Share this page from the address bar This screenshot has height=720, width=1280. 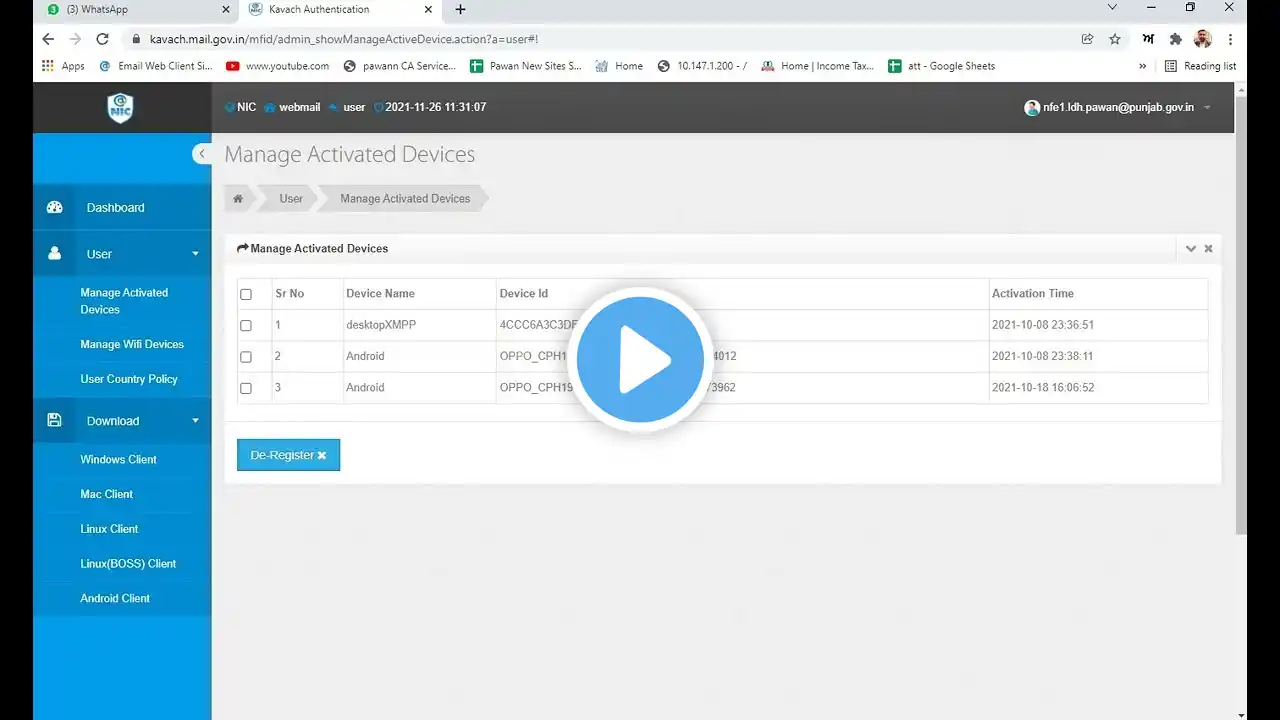point(1087,39)
